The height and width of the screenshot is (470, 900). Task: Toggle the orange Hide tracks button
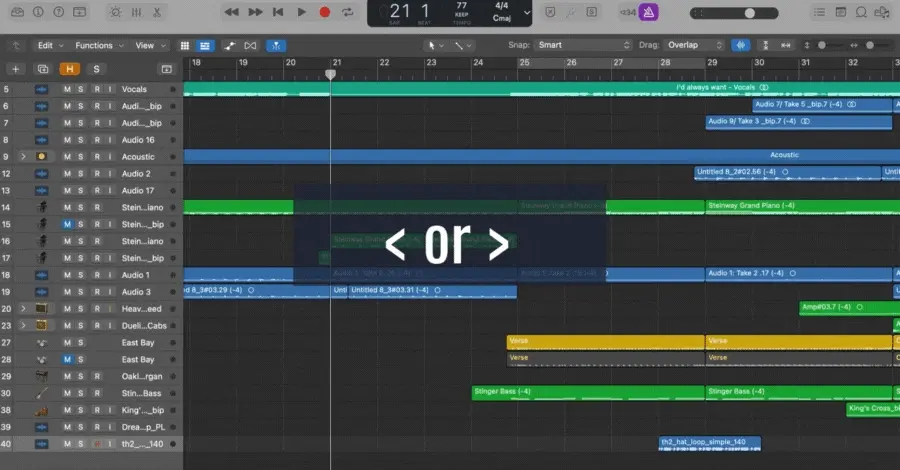[69, 69]
